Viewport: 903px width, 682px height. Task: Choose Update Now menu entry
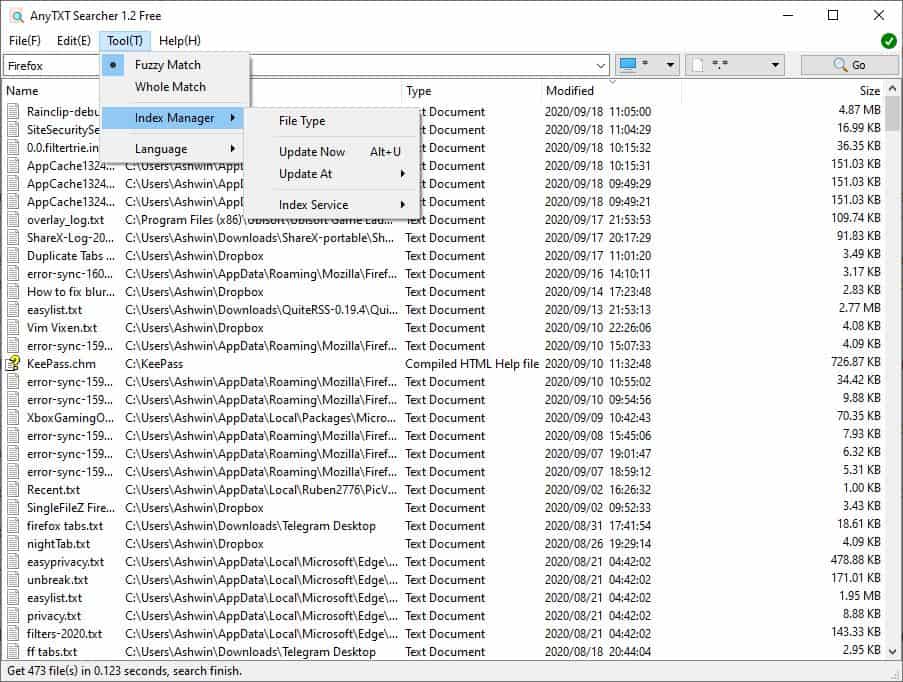pos(341,152)
